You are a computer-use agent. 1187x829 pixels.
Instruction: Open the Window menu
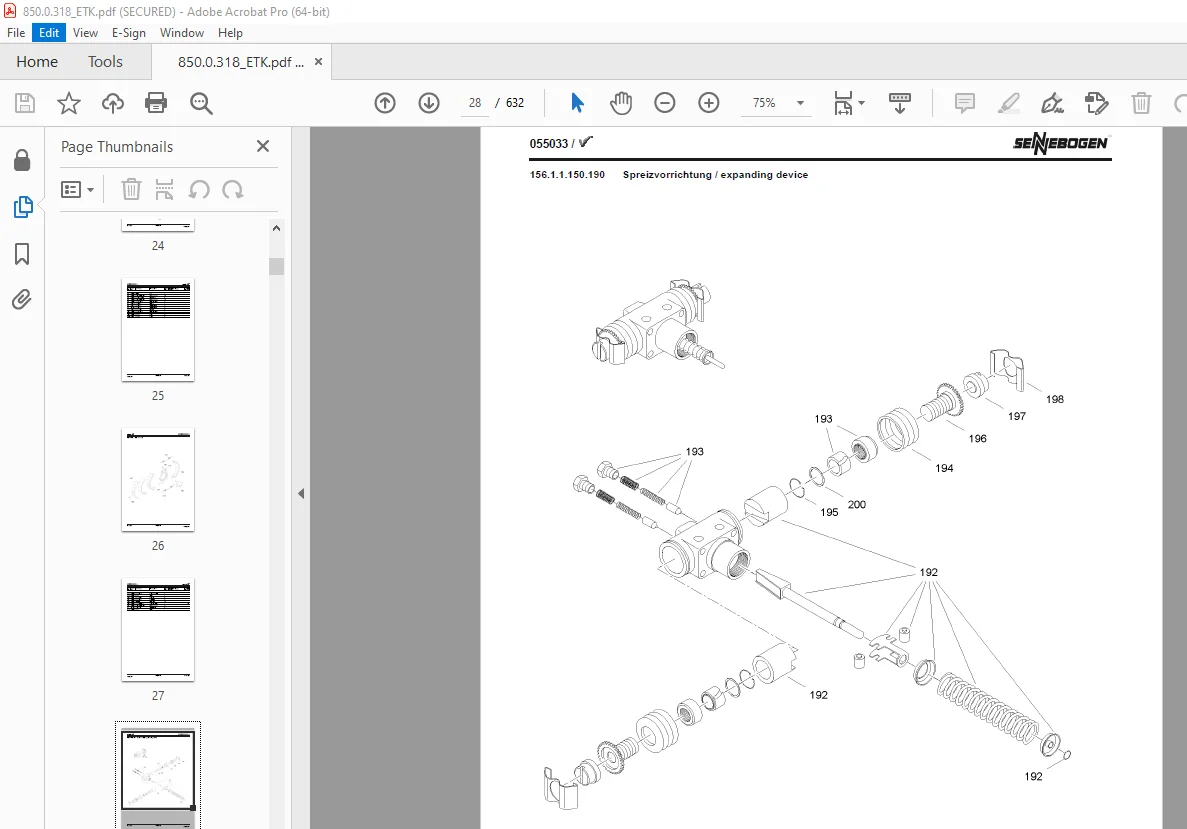182,33
